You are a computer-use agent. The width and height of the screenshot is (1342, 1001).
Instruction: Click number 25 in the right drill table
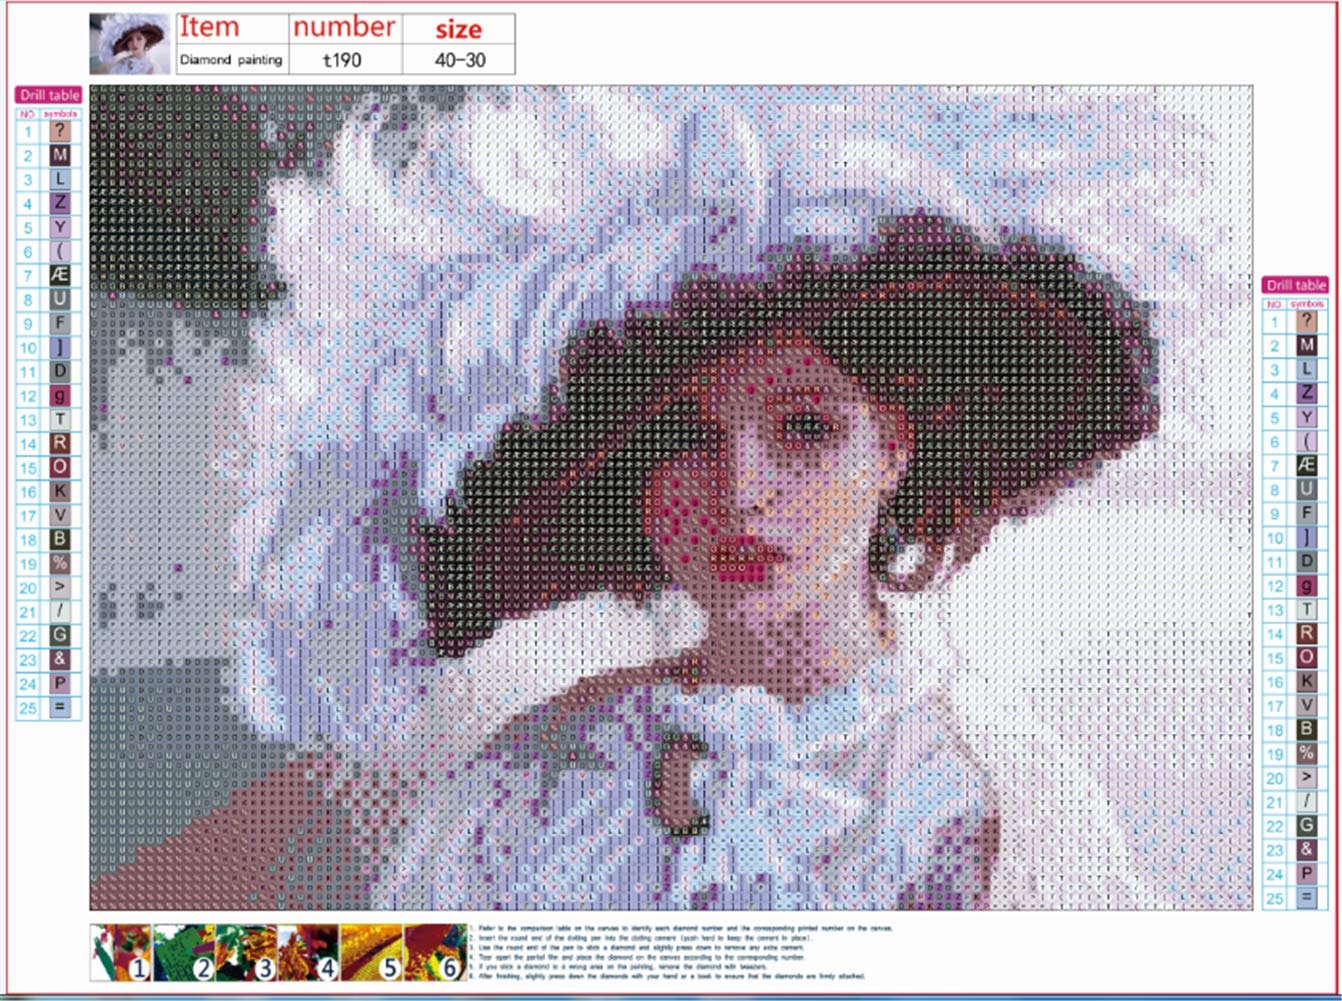(1275, 897)
